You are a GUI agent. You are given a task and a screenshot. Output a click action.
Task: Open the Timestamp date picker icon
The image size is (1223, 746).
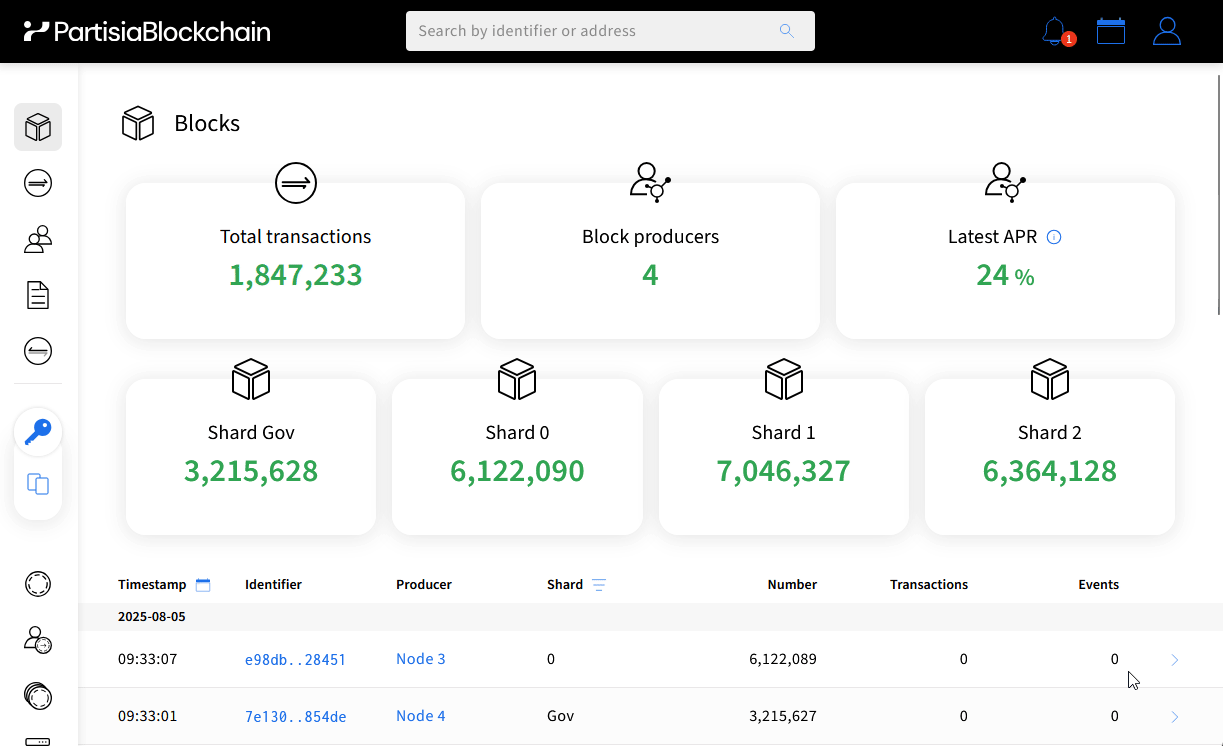(203, 585)
